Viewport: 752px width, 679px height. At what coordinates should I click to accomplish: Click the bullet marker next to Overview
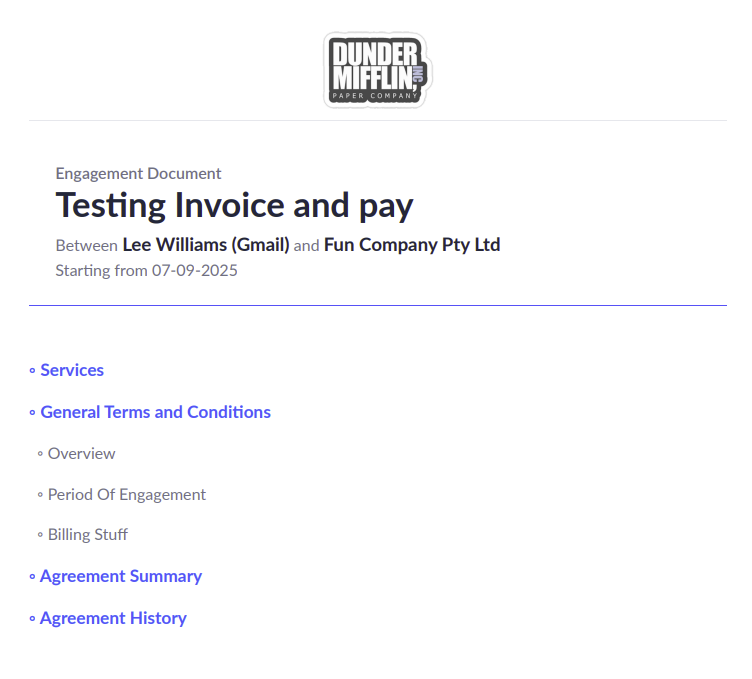[x=40, y=454]
